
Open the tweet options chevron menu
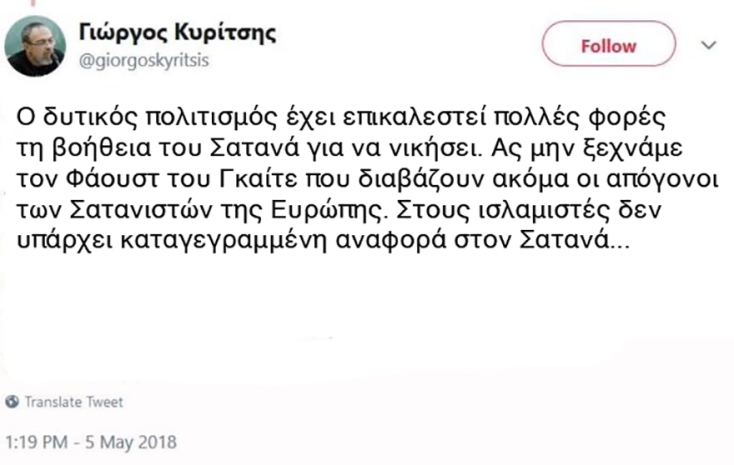coord(709,45)
